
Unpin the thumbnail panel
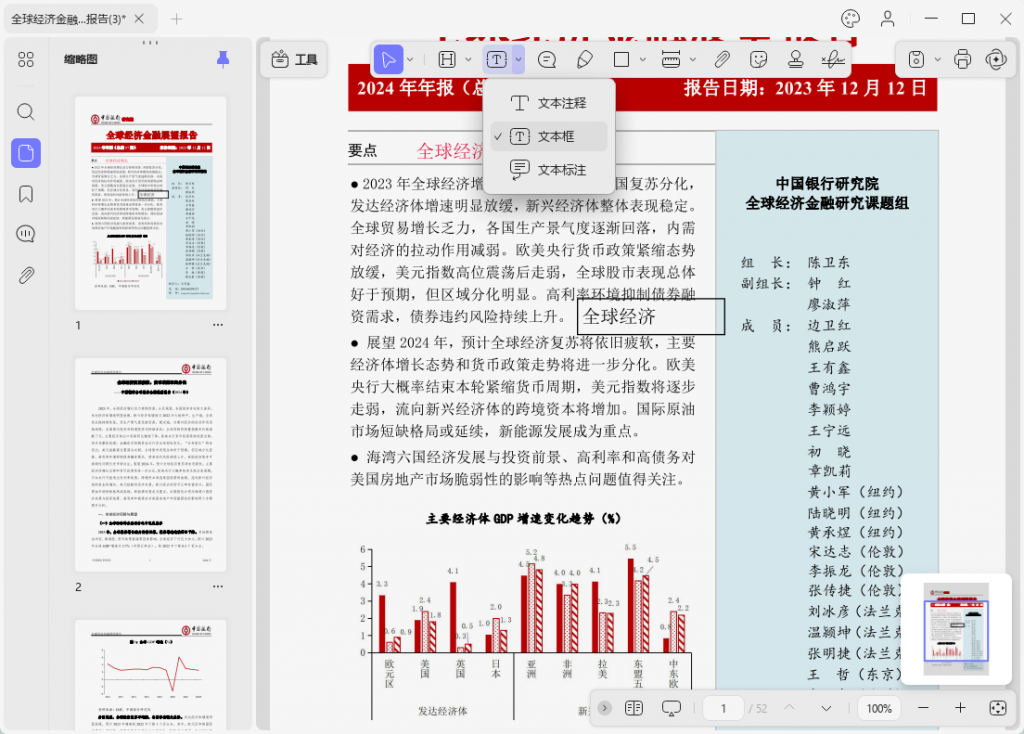point(223,59)
